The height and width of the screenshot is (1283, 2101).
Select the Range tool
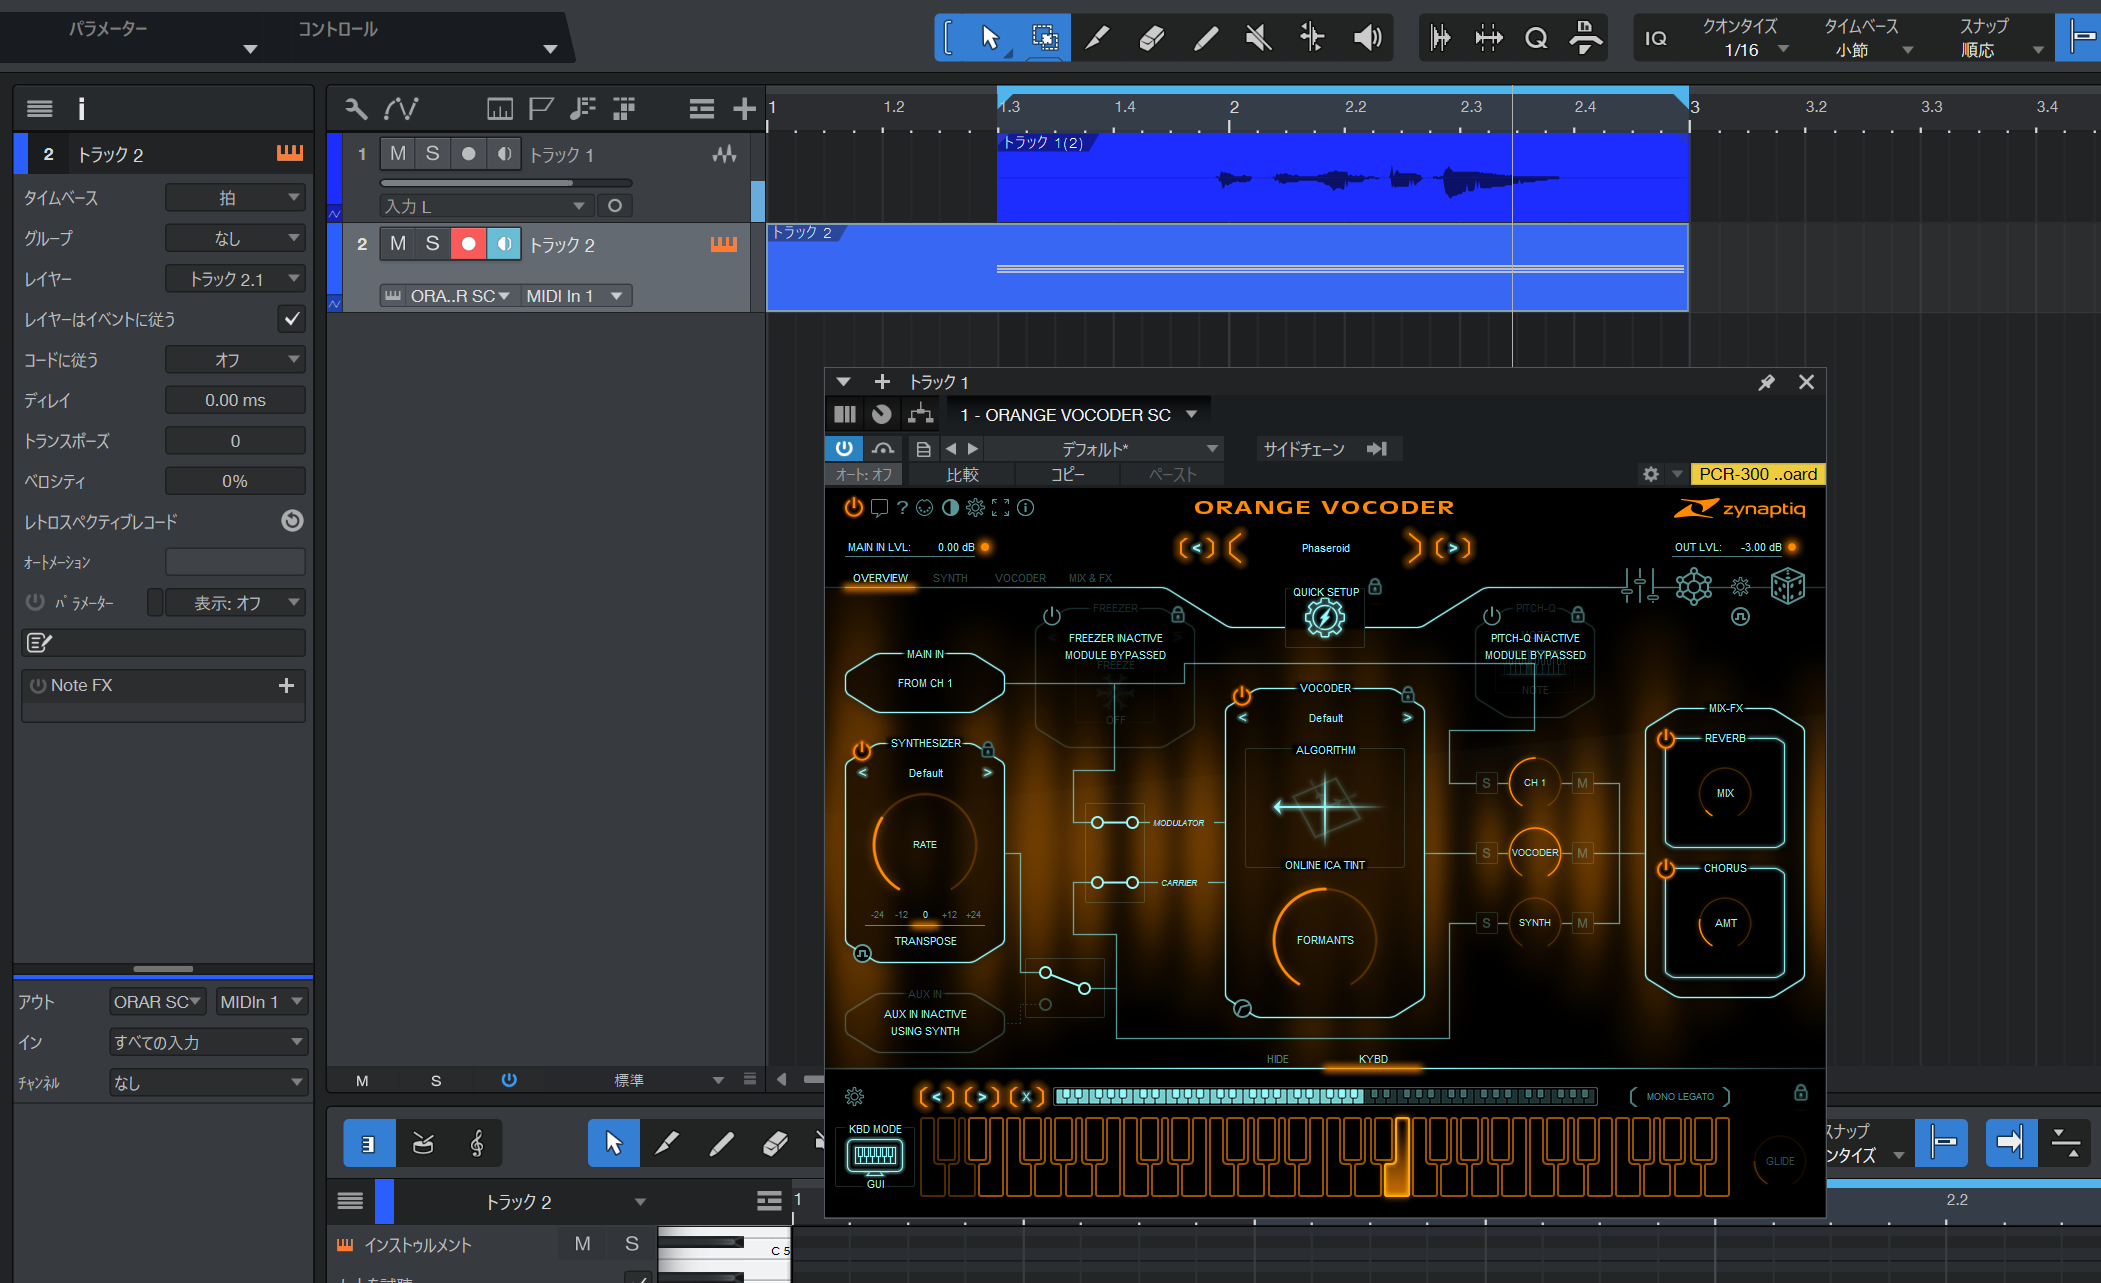click(1044, 38)
